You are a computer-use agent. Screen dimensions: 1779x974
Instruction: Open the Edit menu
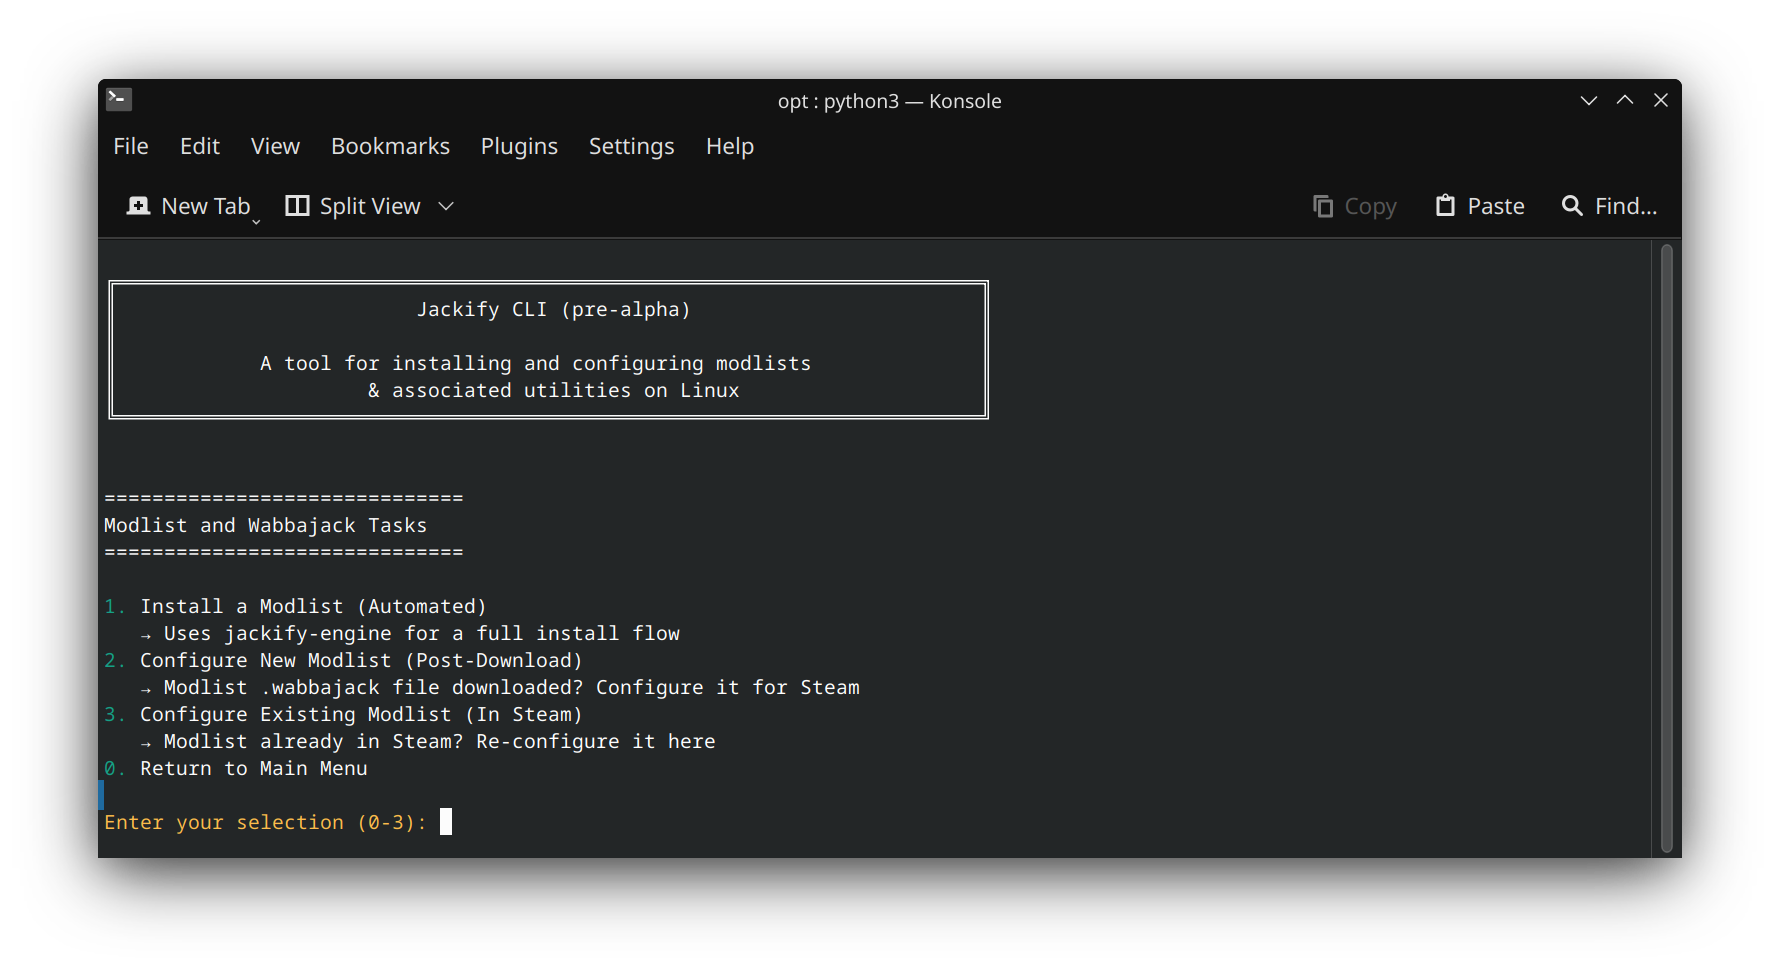pyautogui.click(x=200, y=146)
